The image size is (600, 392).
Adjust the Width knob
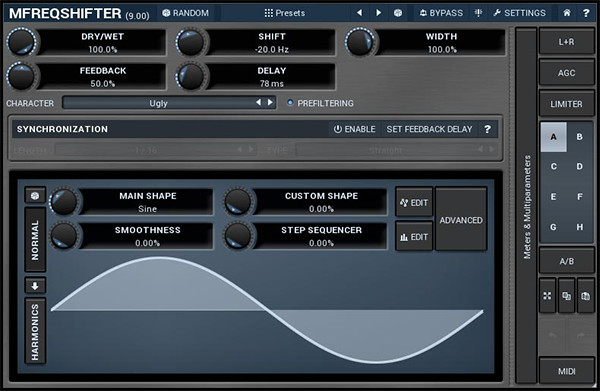click(360, 42)
